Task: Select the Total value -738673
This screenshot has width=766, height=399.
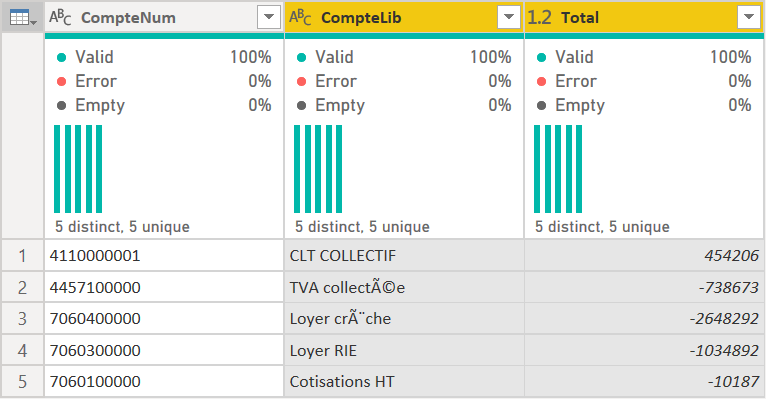Action: click(x=644, y=287)
